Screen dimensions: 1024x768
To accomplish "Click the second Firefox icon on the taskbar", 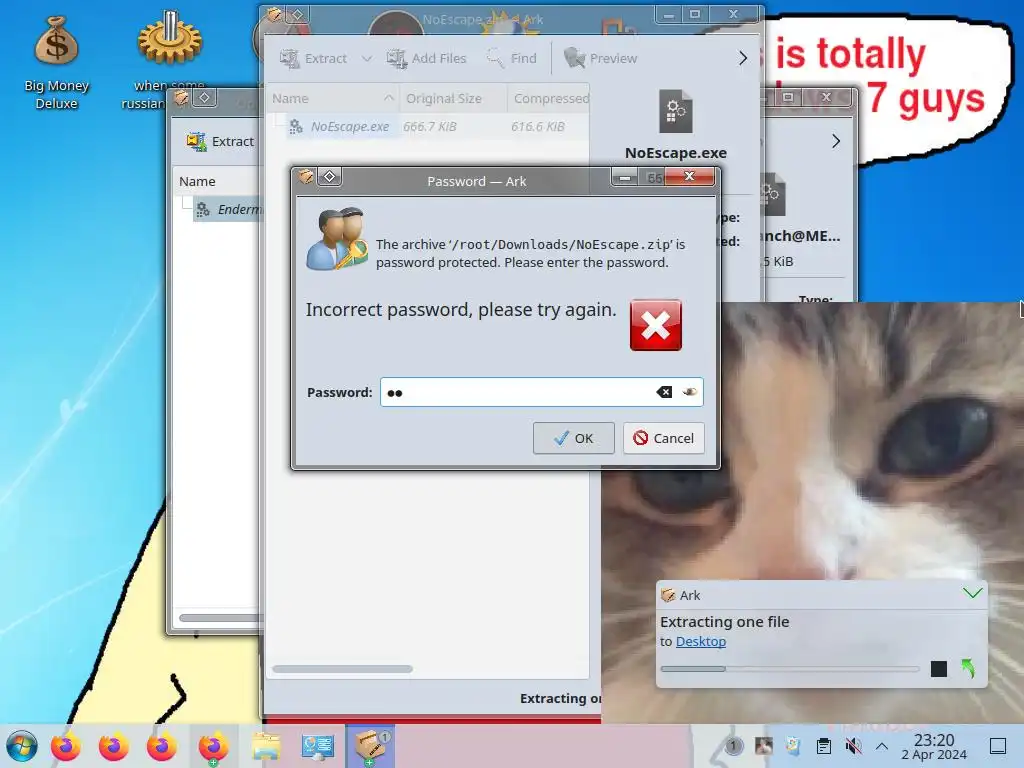I will tap(114, 746).
